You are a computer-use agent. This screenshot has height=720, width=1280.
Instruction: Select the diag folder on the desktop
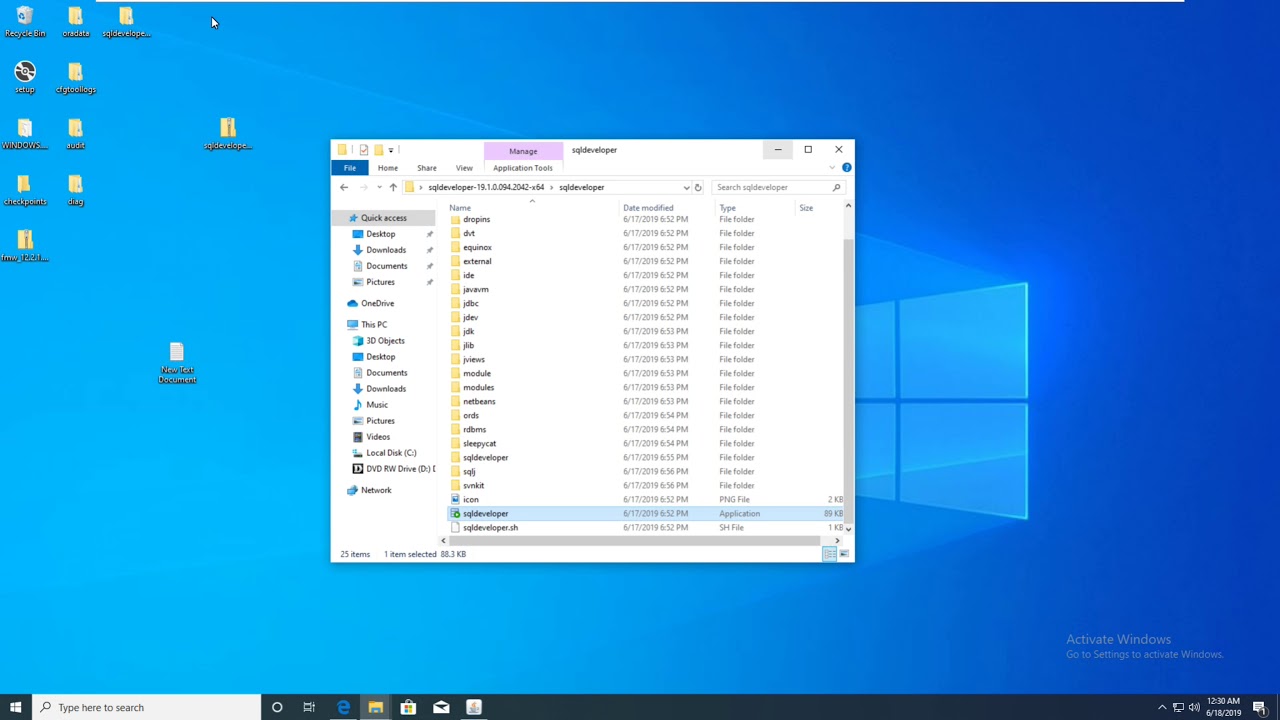pos(75,190)
